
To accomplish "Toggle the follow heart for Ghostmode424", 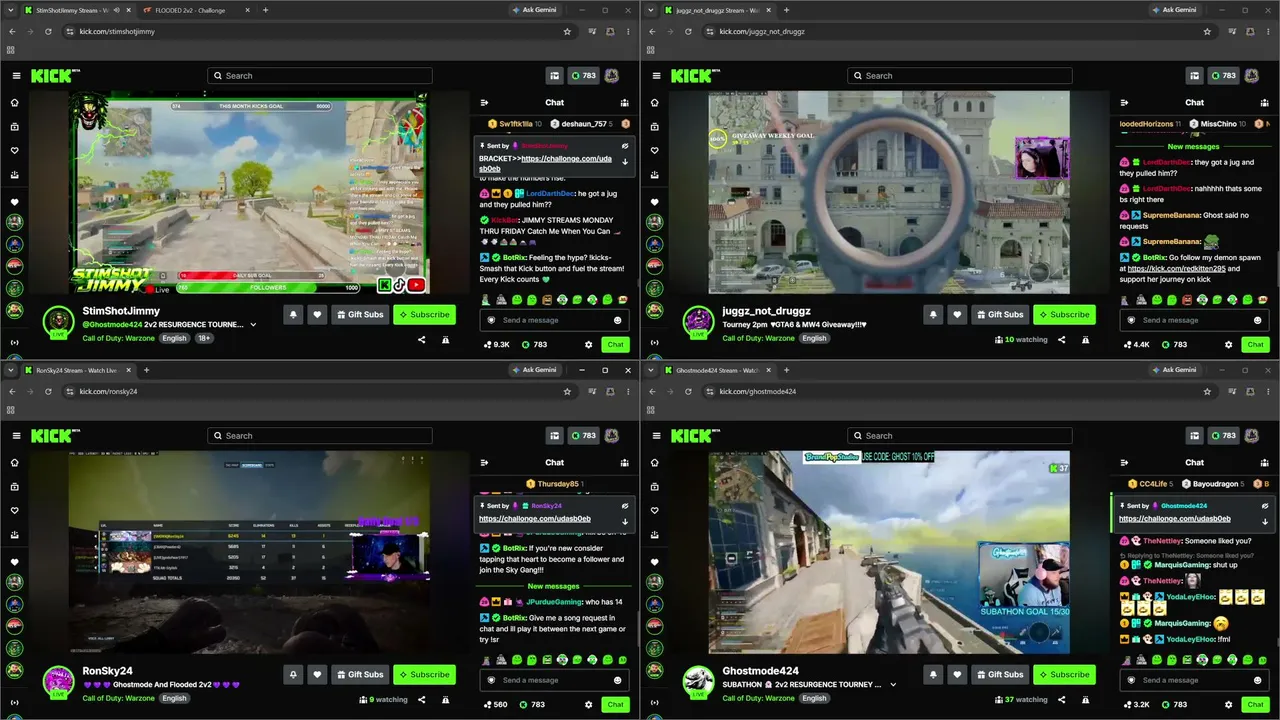I will pos(957,674).
